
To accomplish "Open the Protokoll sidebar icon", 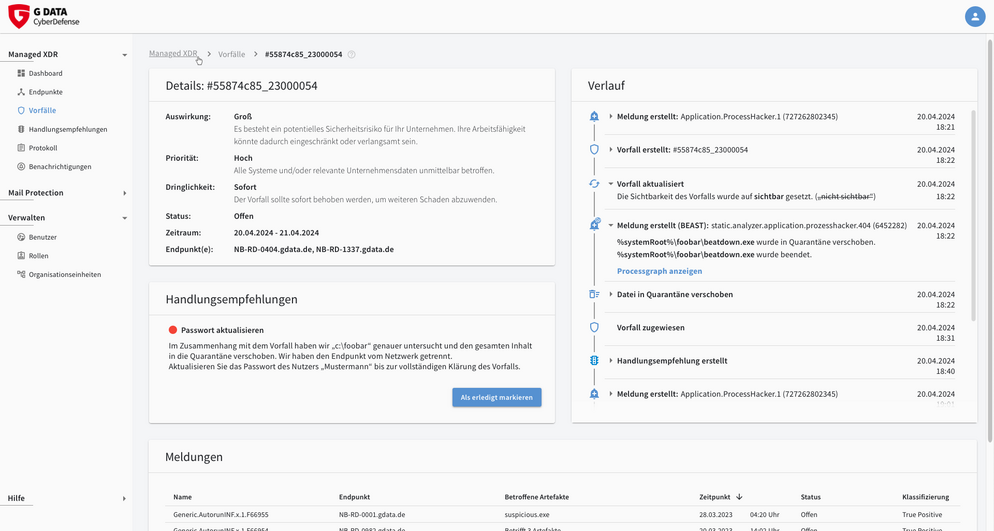I will (21, 148).
